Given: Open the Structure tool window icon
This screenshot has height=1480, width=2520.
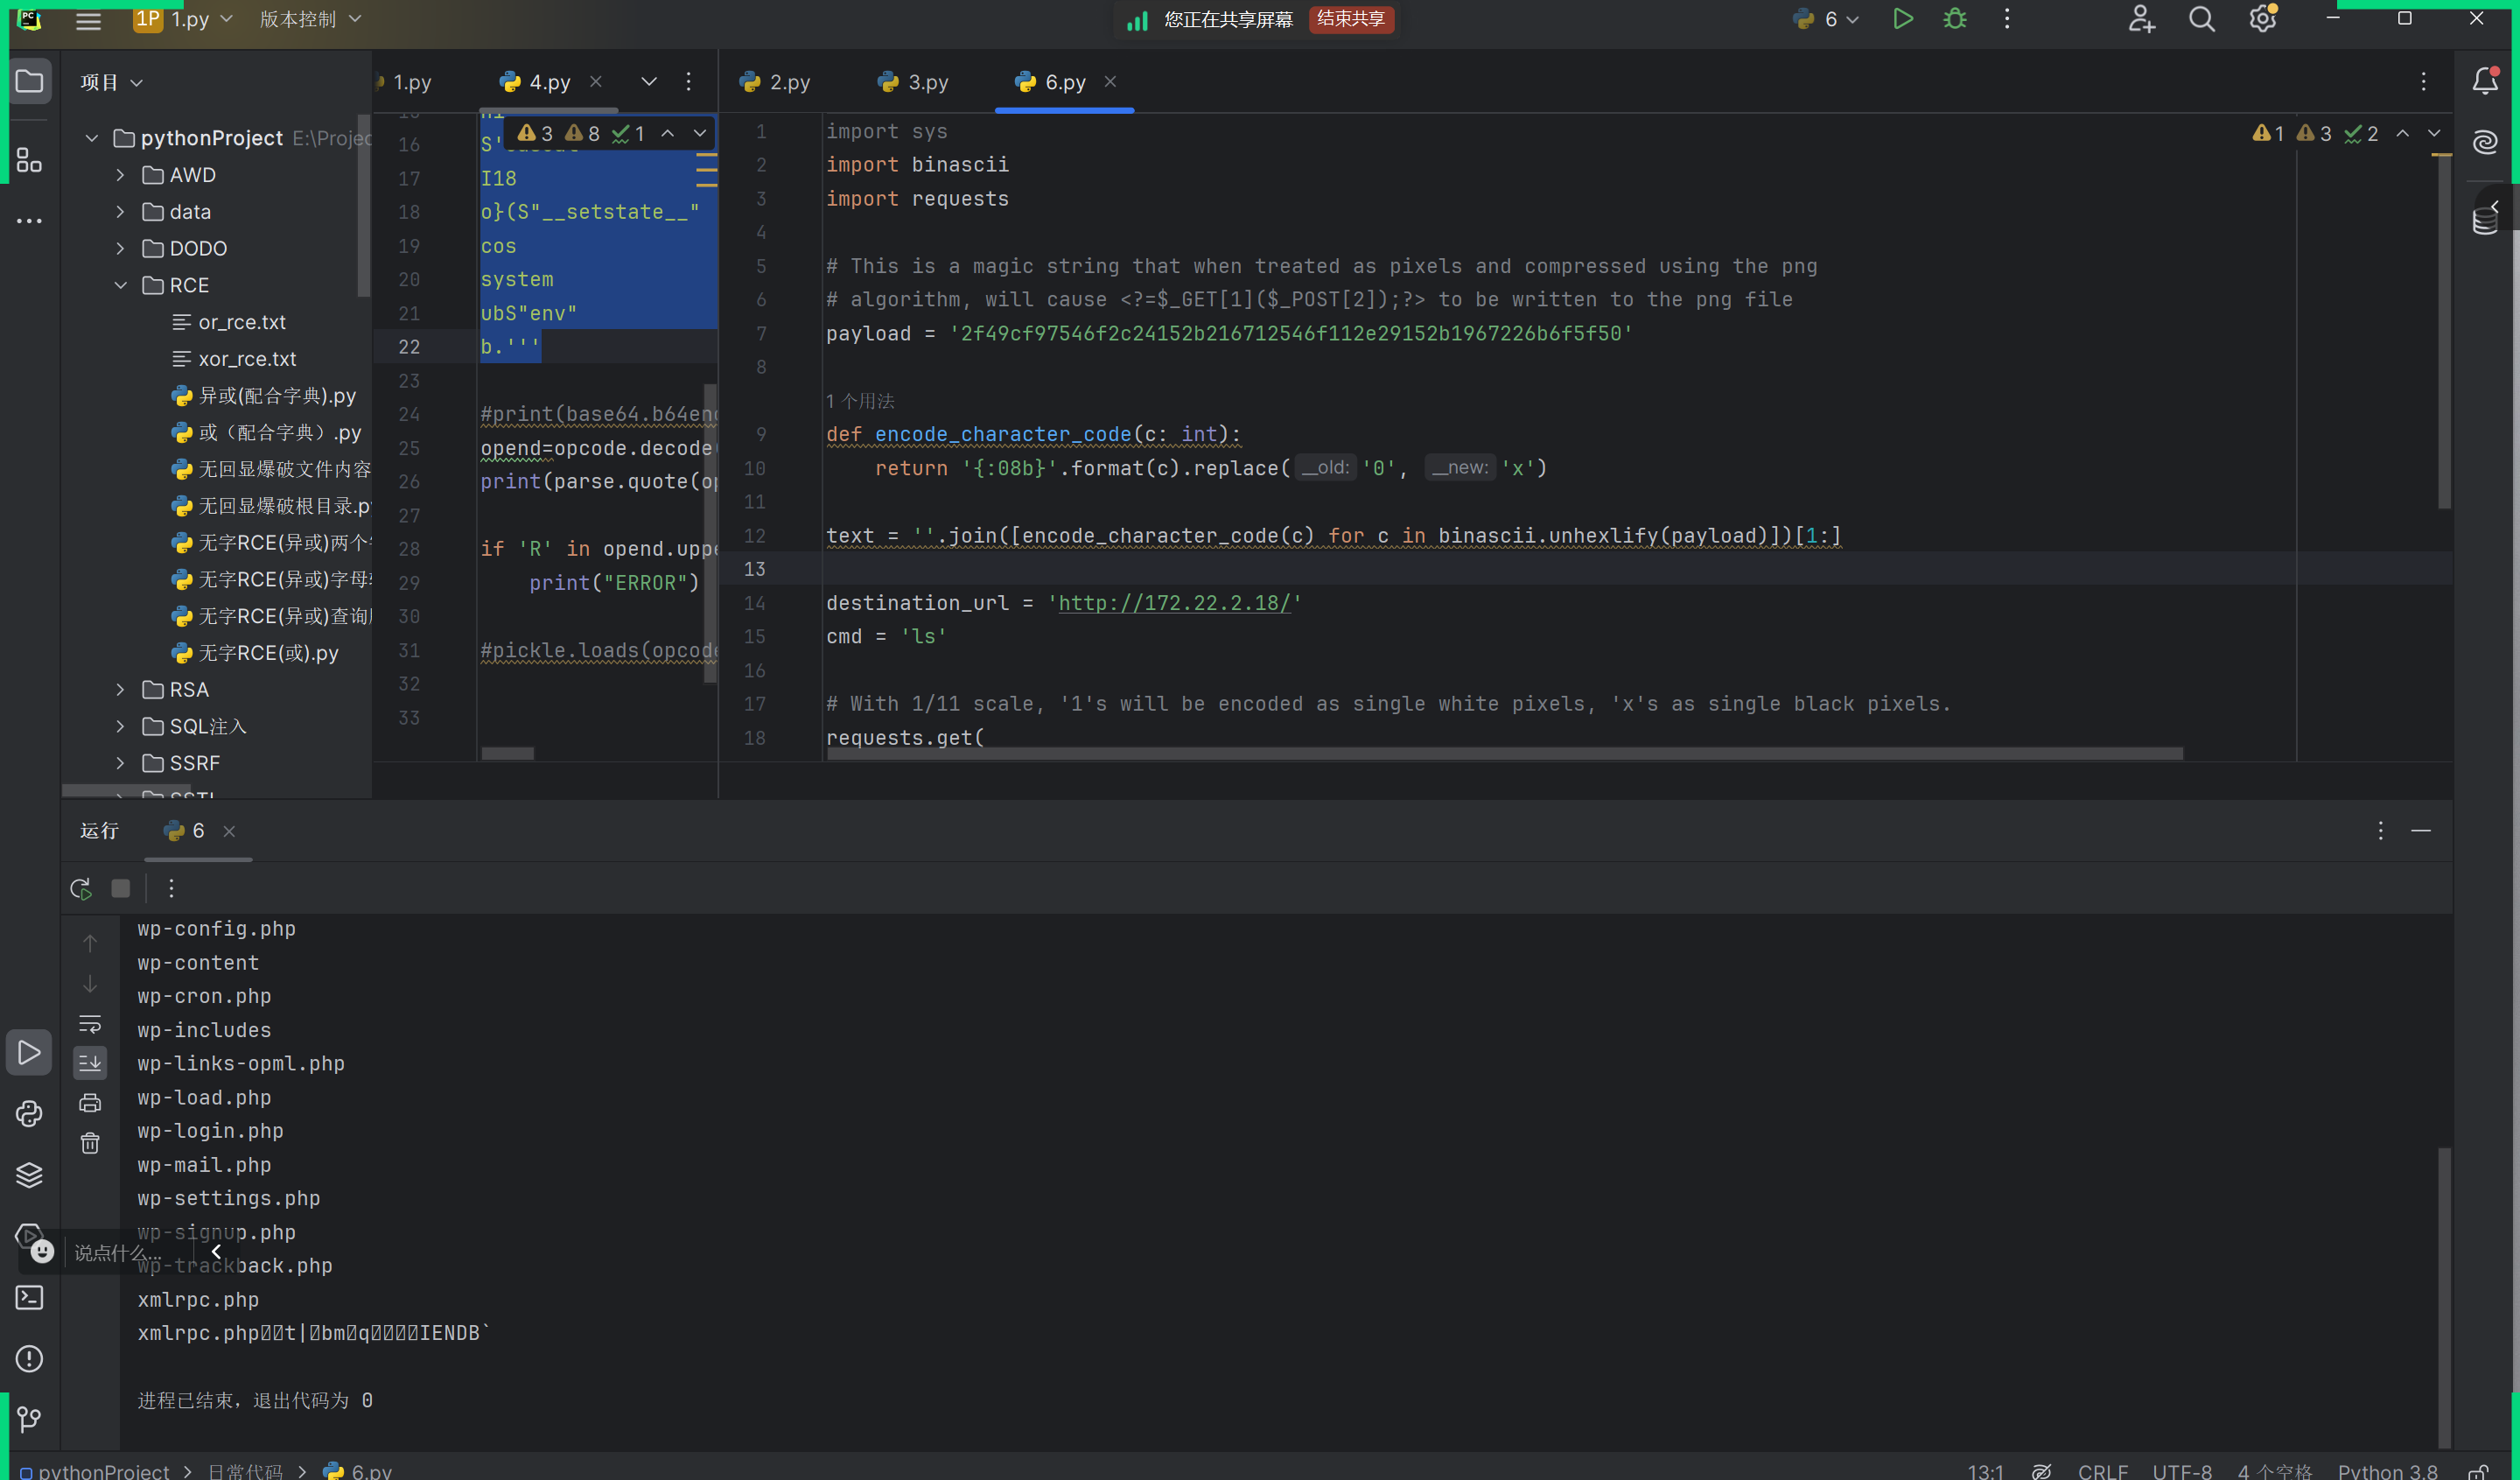Looking at the screenshot, I should pos(29,160).
